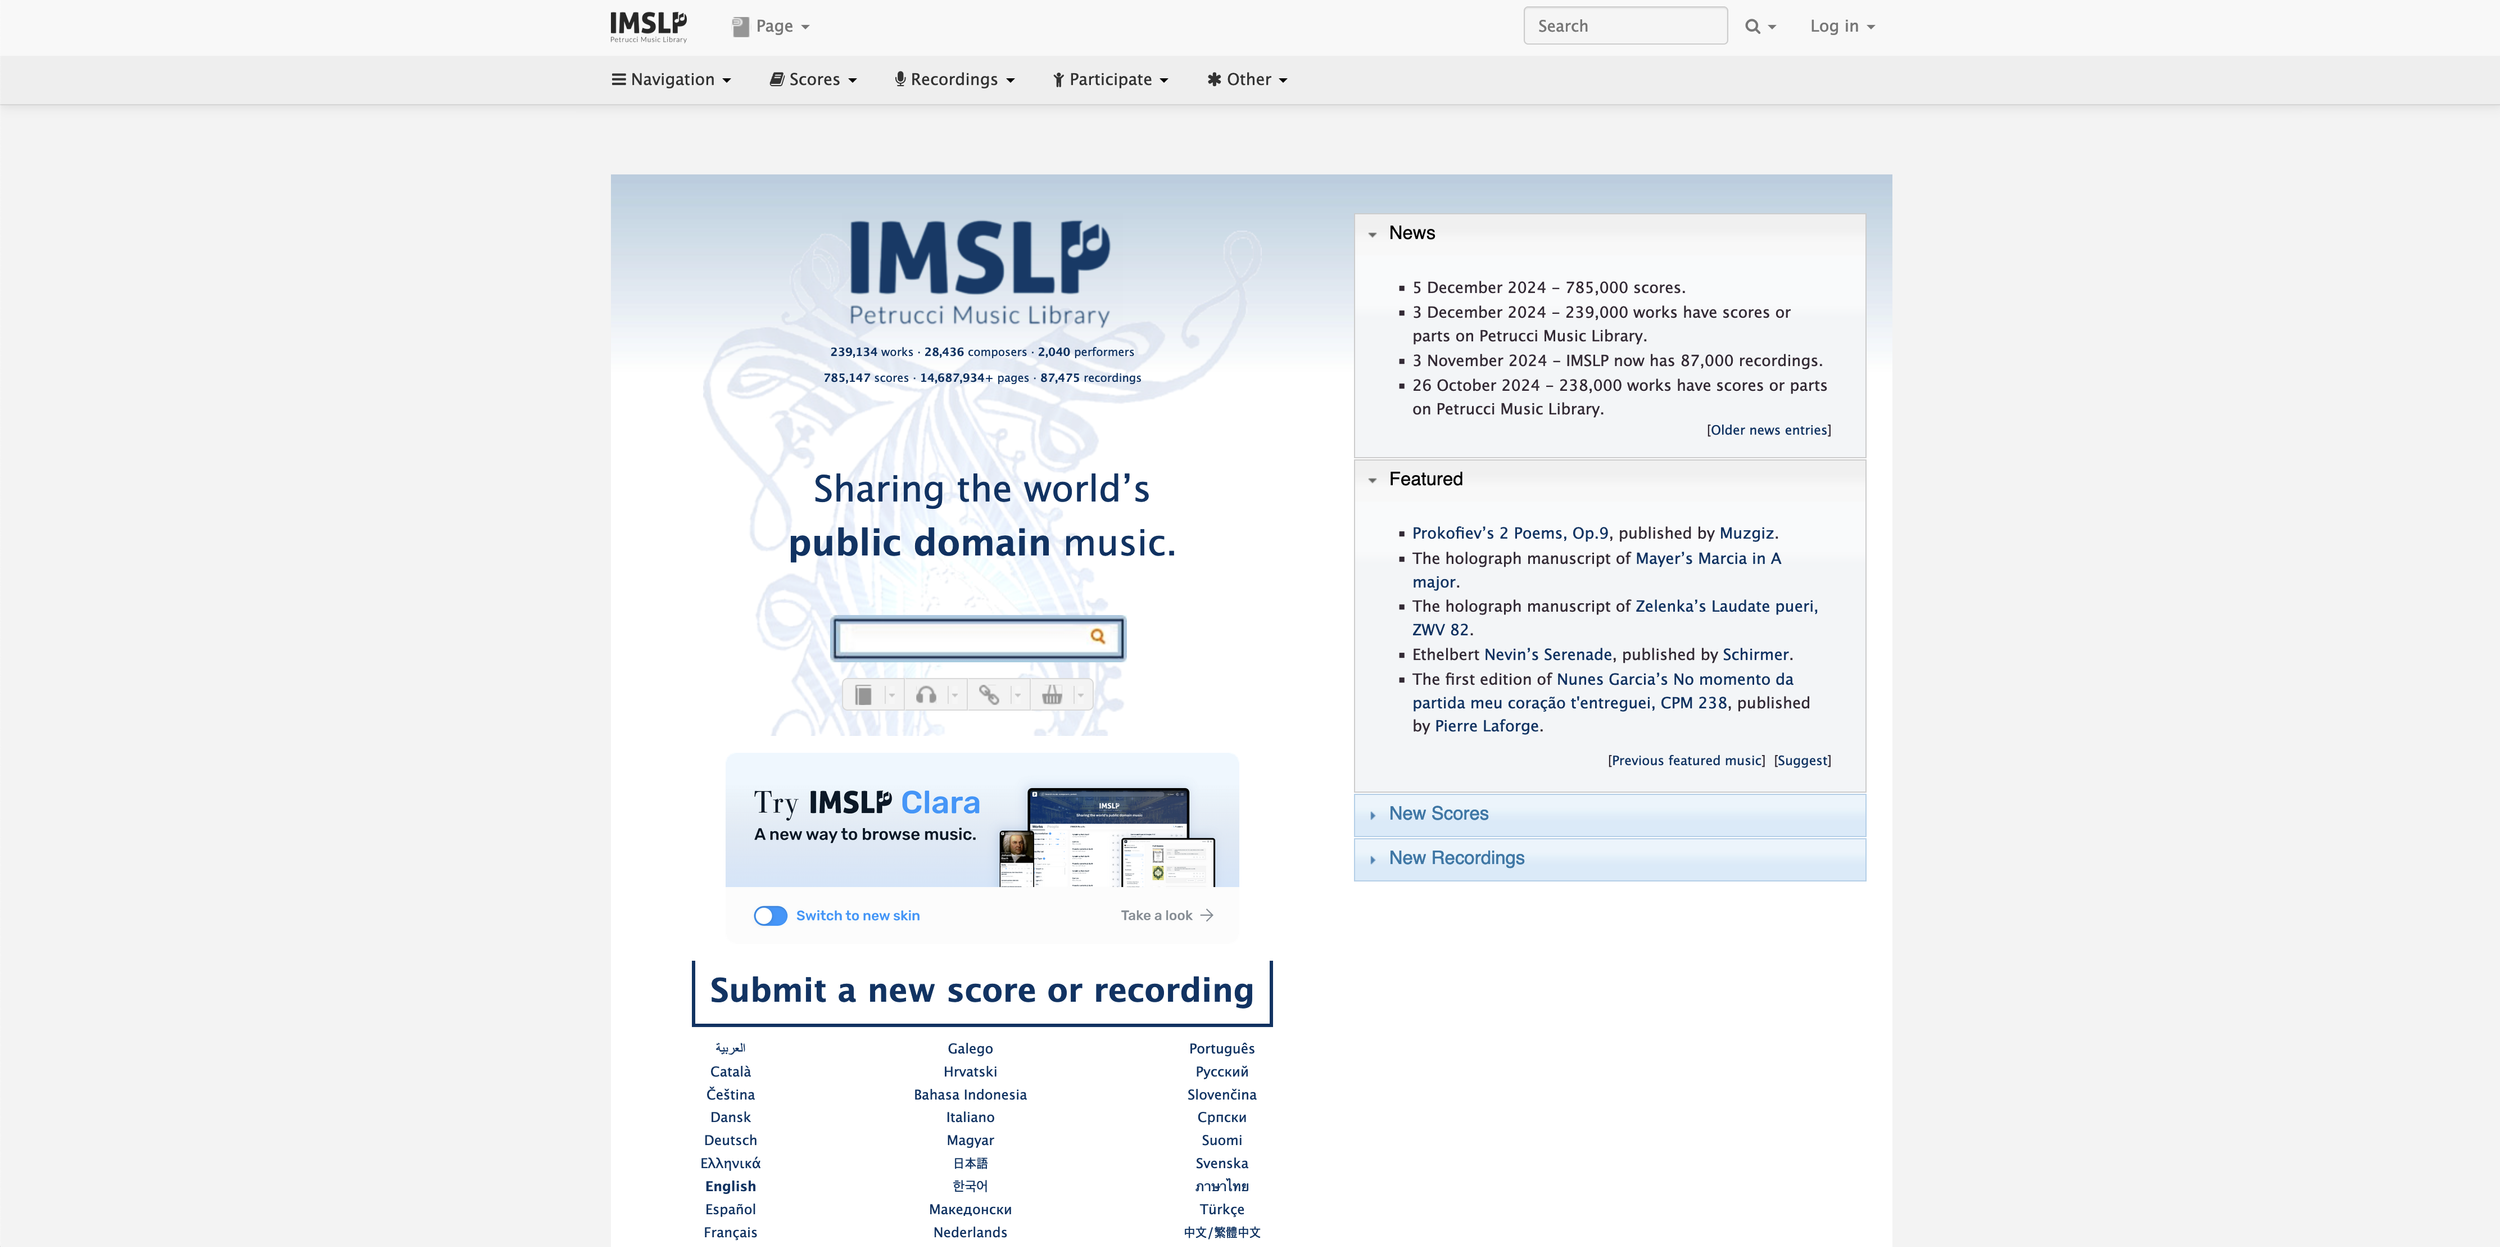Click the headphones recordings icon
2500x1247 pixels.
[926, 695]
